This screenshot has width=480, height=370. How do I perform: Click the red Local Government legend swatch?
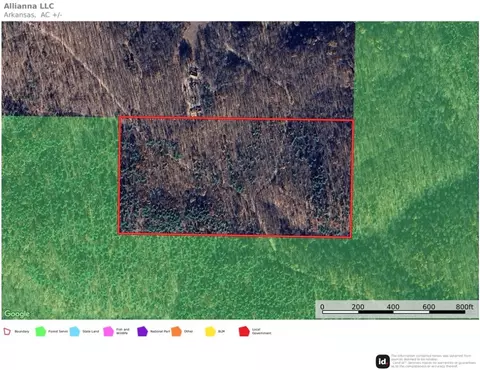(244, 331)
